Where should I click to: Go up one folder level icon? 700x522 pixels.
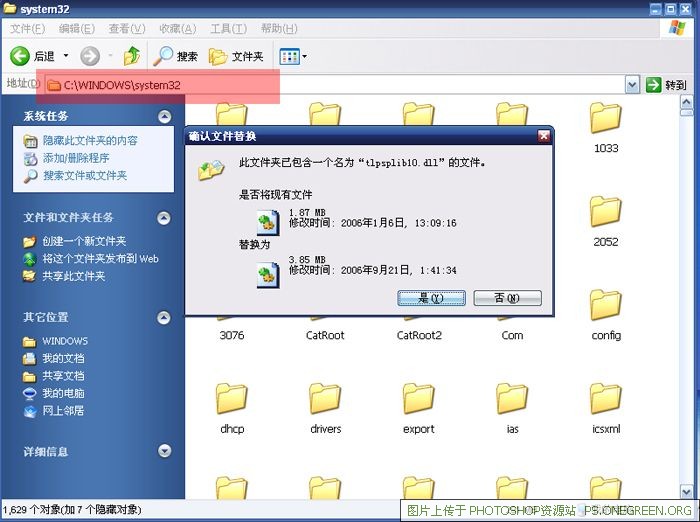[132, 56]
